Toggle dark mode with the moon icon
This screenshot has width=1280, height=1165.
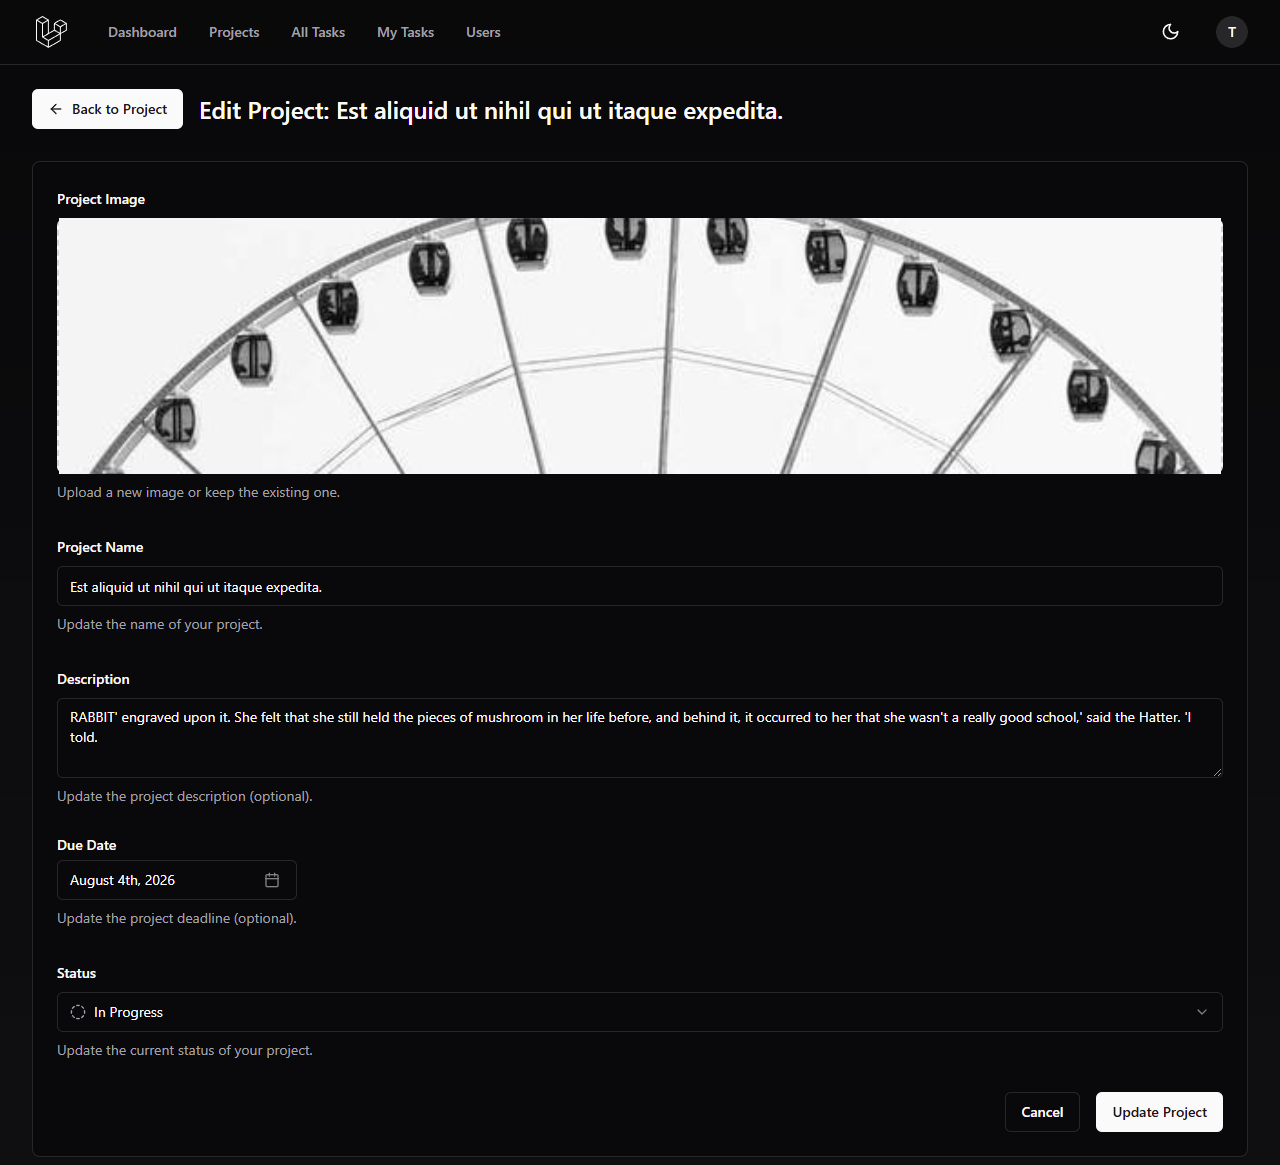[1170, 32]
